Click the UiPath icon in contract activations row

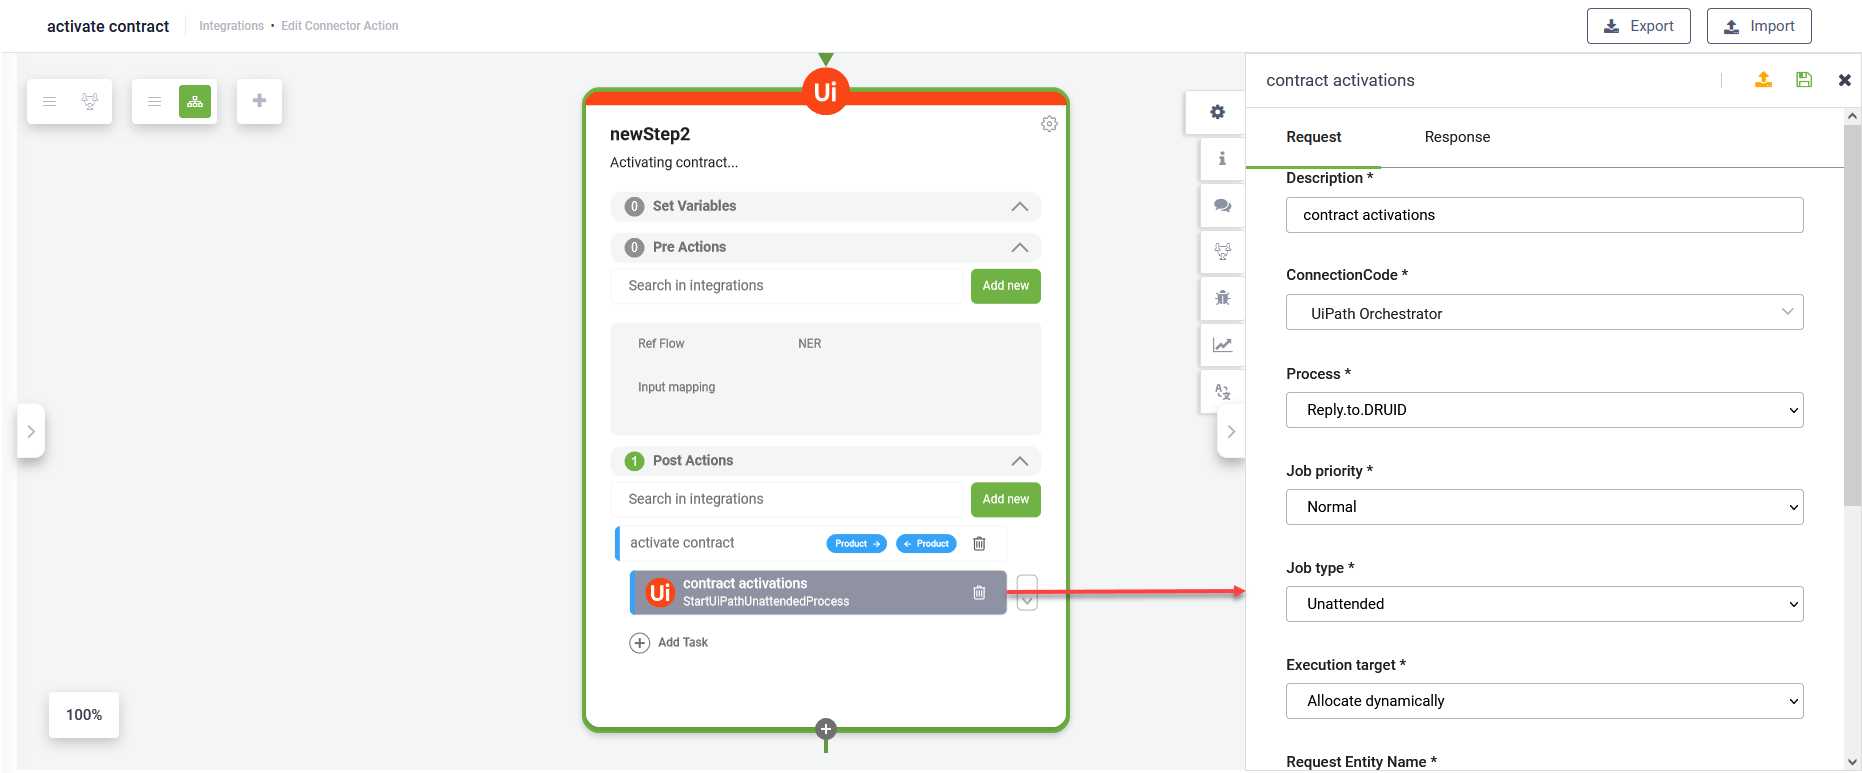[660, 593]
